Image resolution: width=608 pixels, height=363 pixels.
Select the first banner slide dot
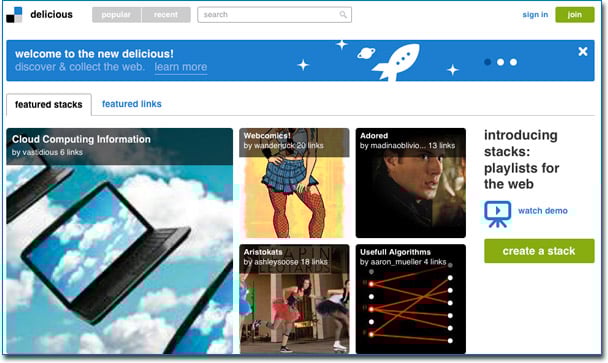pyautogui.click(x=488, y=62)
